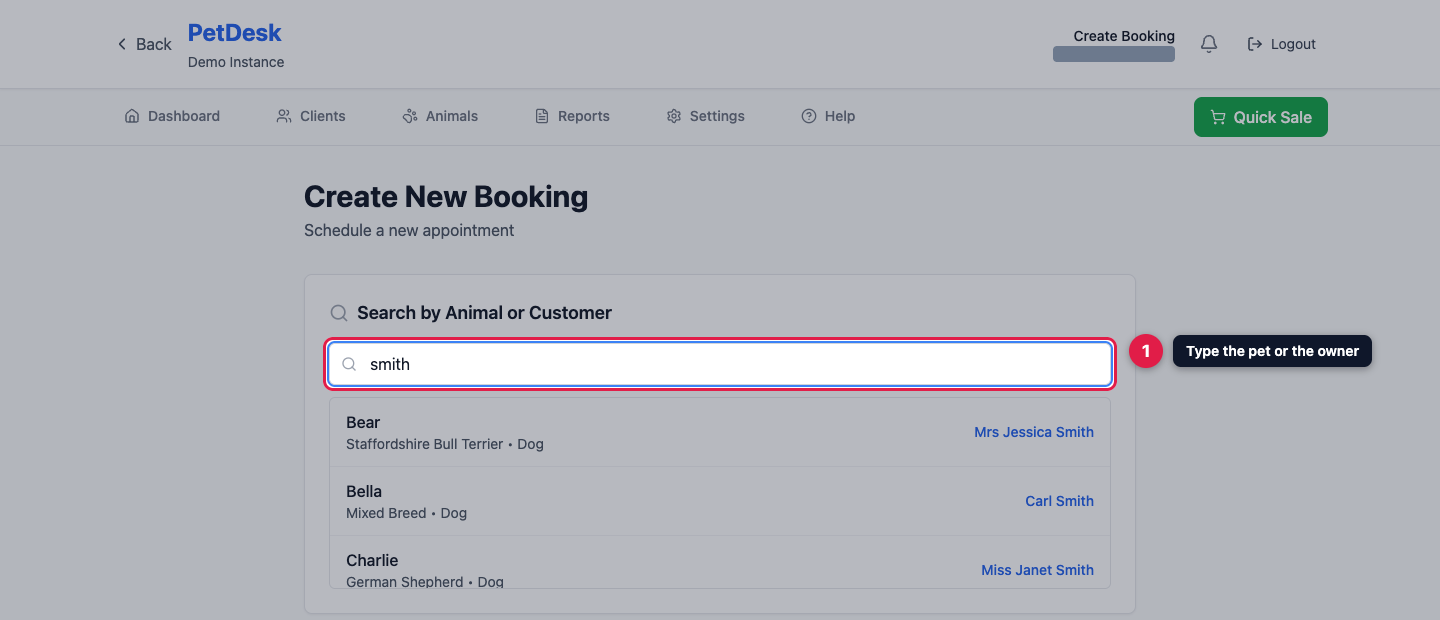Click the notification bell icon

pos(1209,44)
